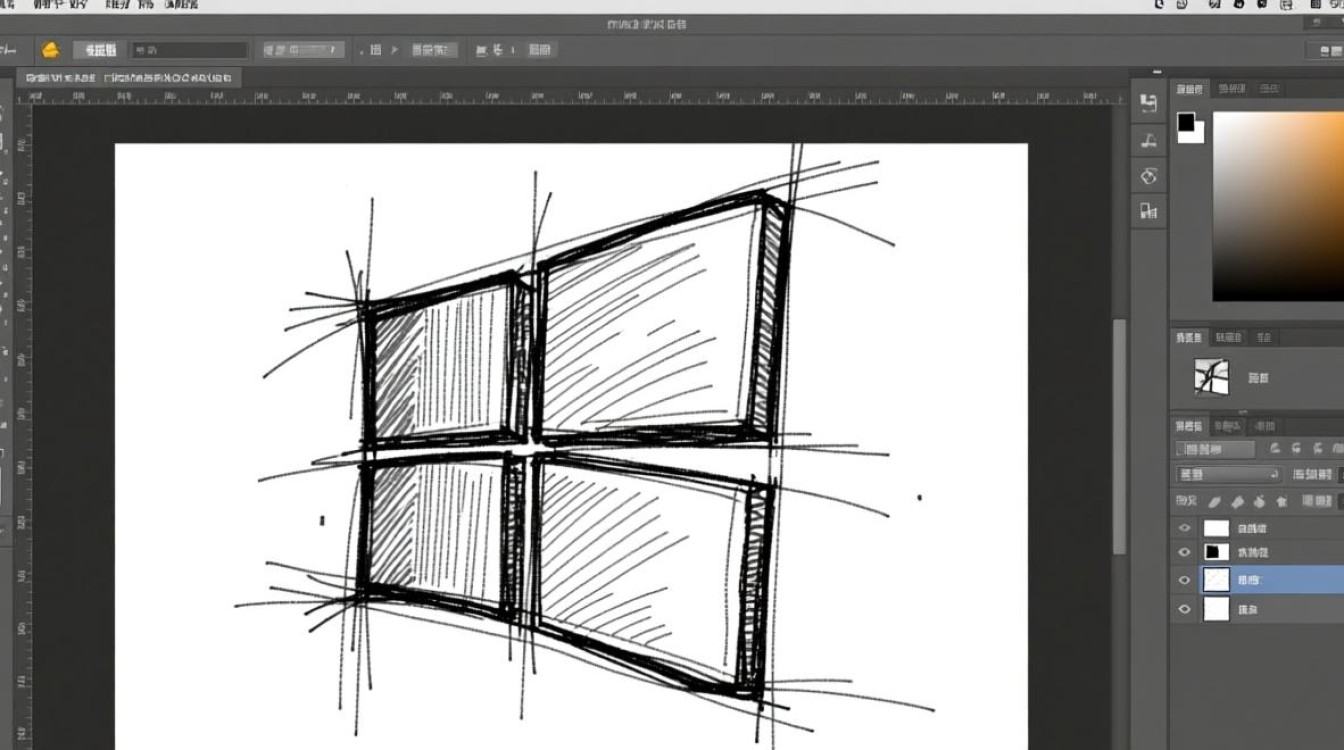Image resolution: width=1344 pixels, height=750 pixels.
Task: Select the histogram panel icon in the dock
Action: 1148,211
